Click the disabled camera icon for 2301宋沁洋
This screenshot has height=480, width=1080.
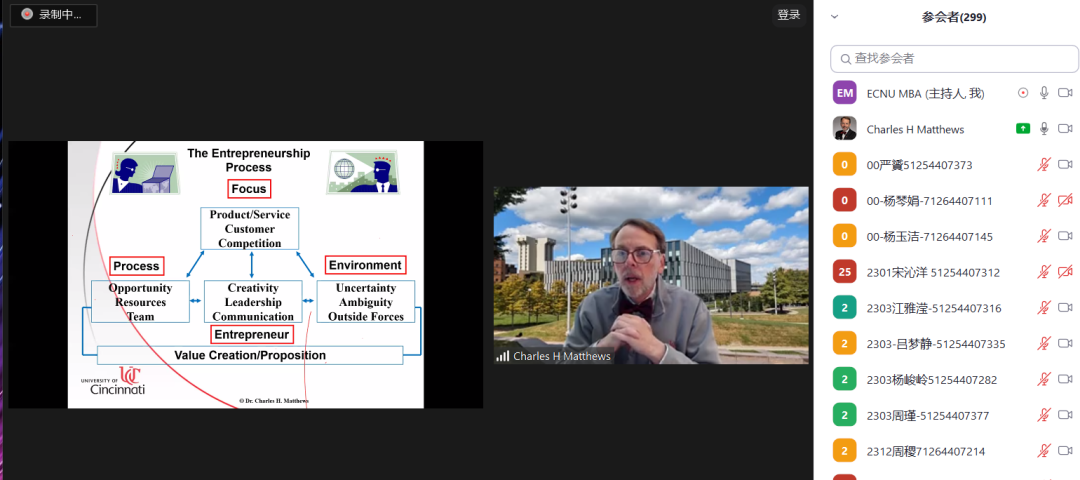pos(1065,272)
